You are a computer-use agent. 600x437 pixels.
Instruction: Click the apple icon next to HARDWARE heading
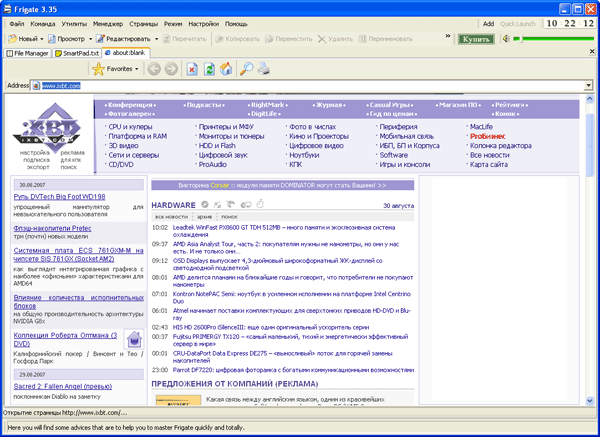[260, 204]
